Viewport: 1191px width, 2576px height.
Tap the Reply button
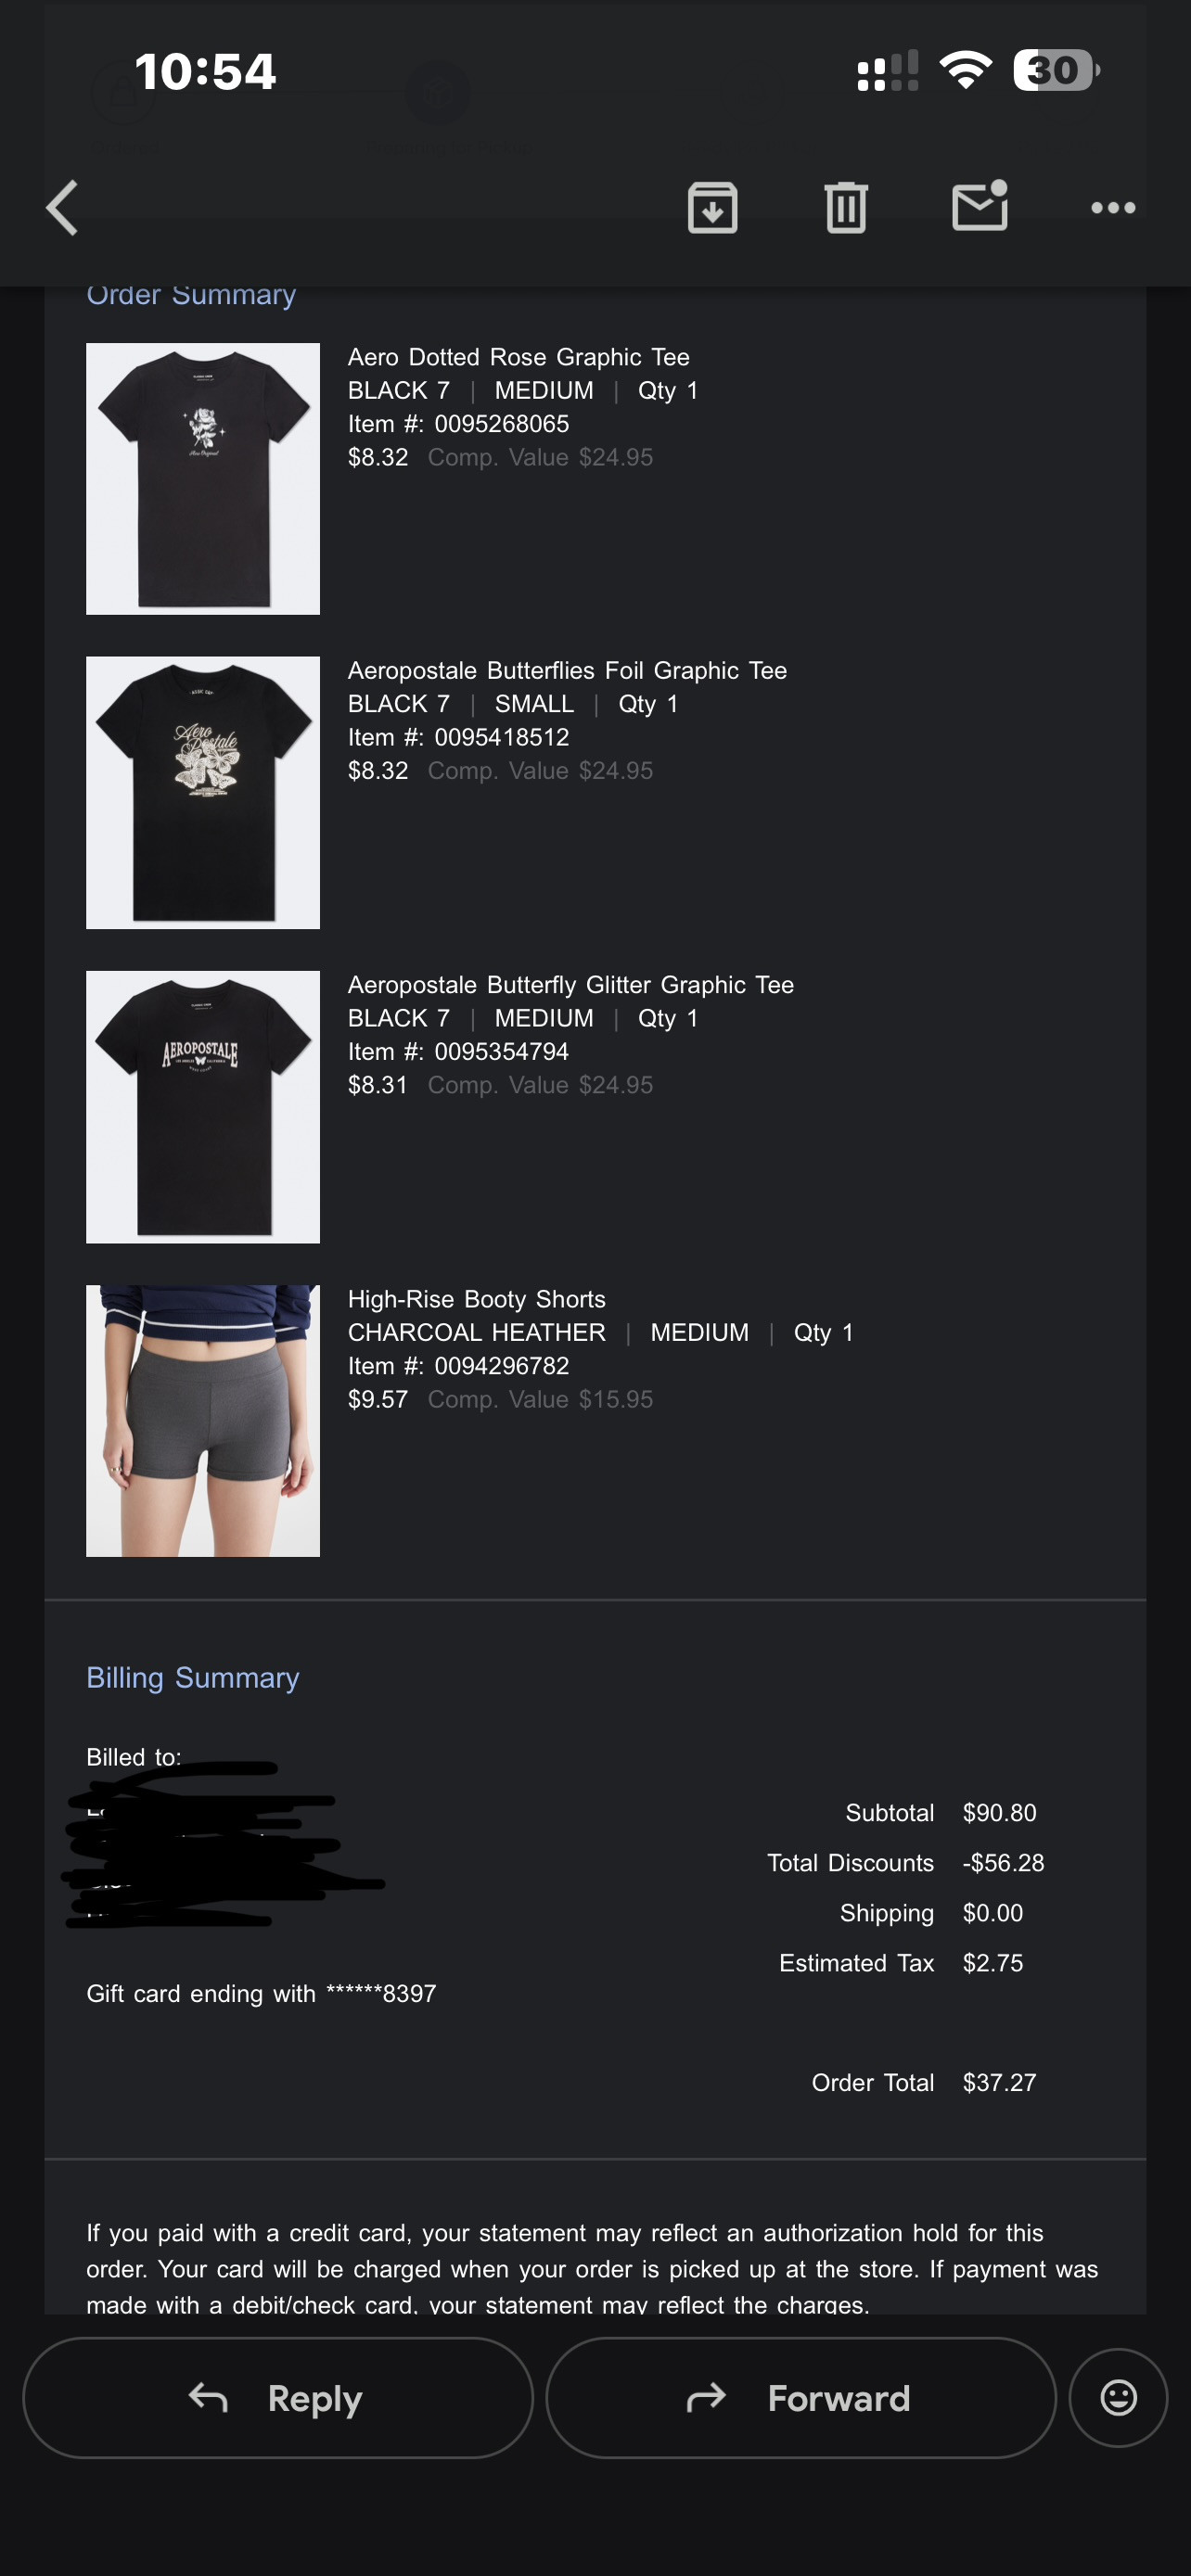278,2398
